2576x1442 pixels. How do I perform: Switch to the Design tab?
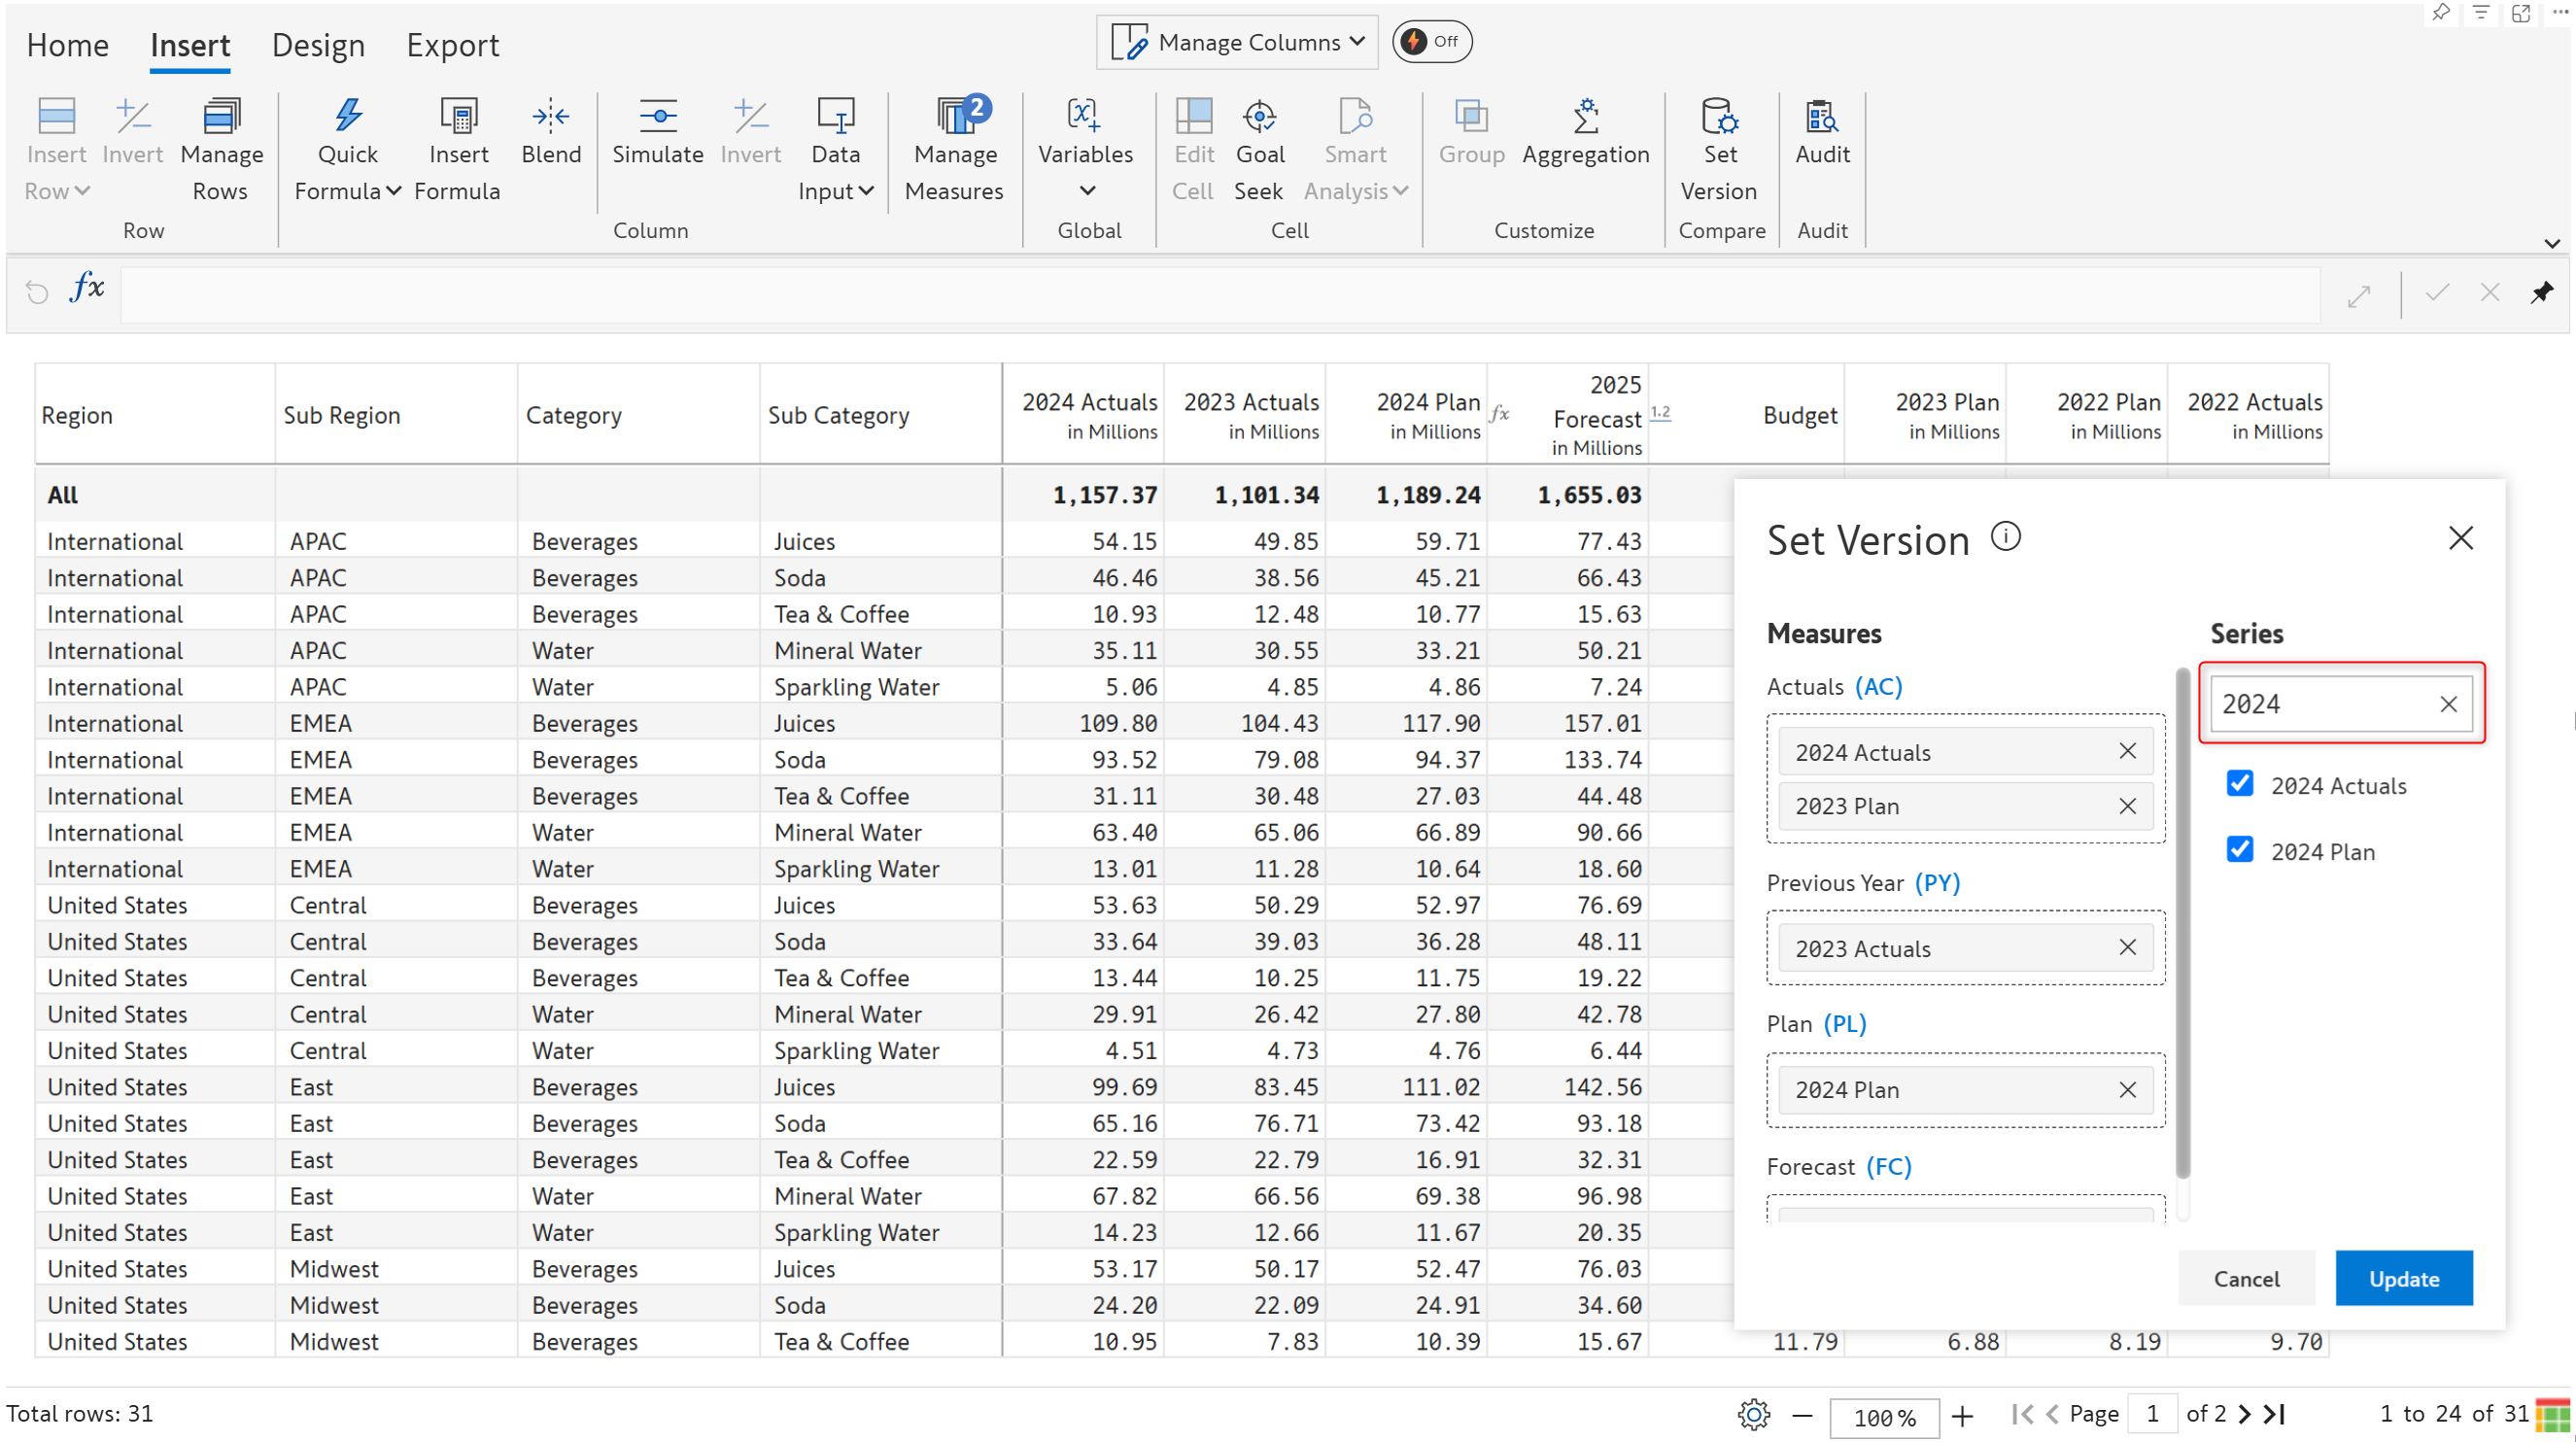click(x=318, y=46)
